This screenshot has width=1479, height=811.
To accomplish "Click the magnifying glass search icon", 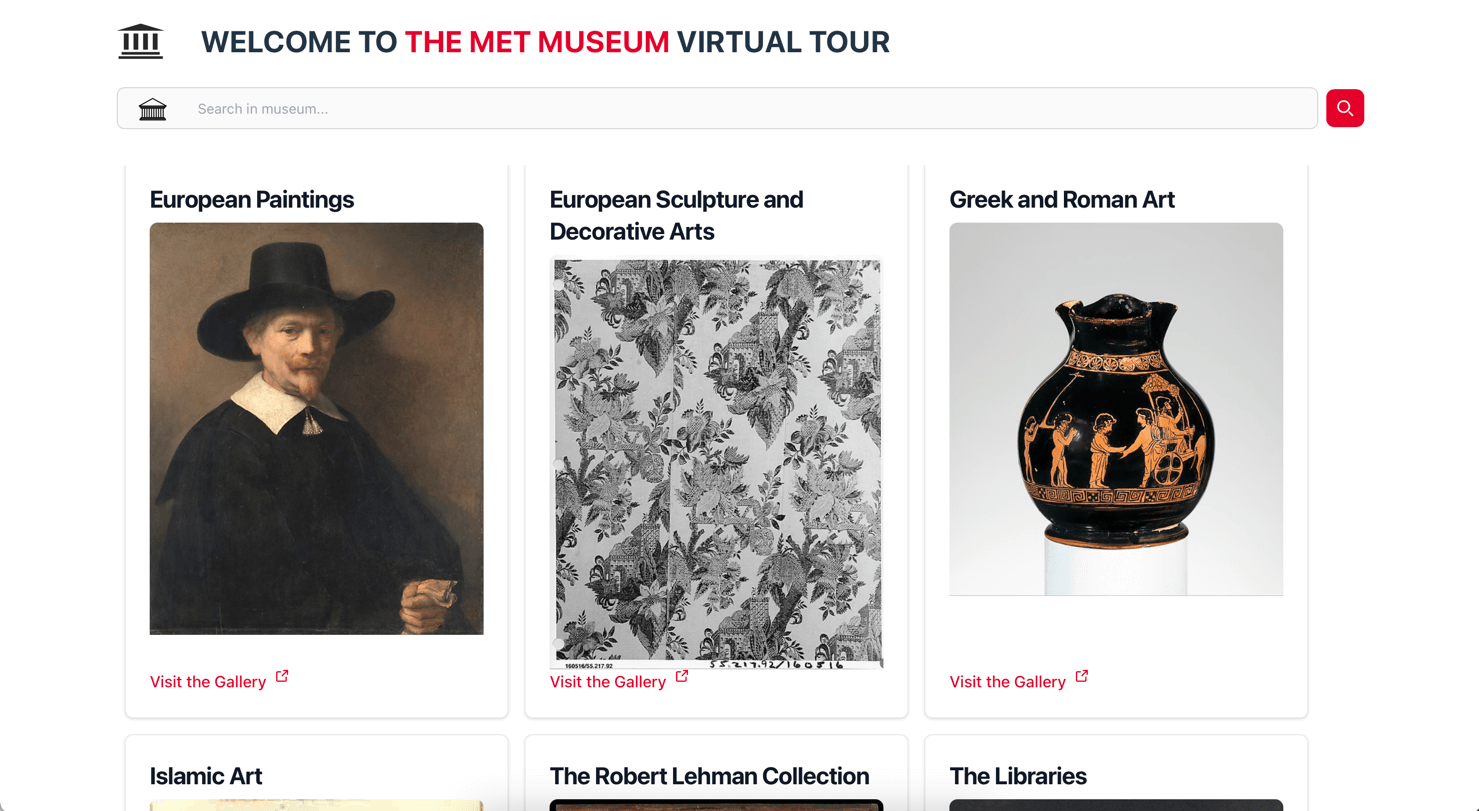I will click(1344, 108).
